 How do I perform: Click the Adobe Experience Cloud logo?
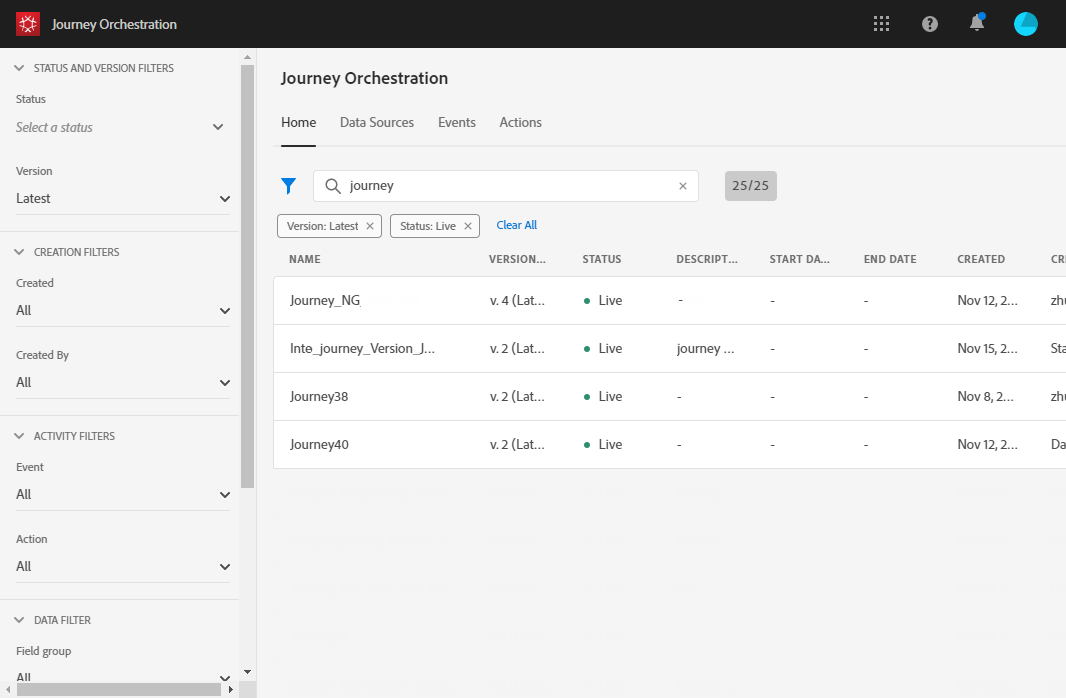click(27, 23)
